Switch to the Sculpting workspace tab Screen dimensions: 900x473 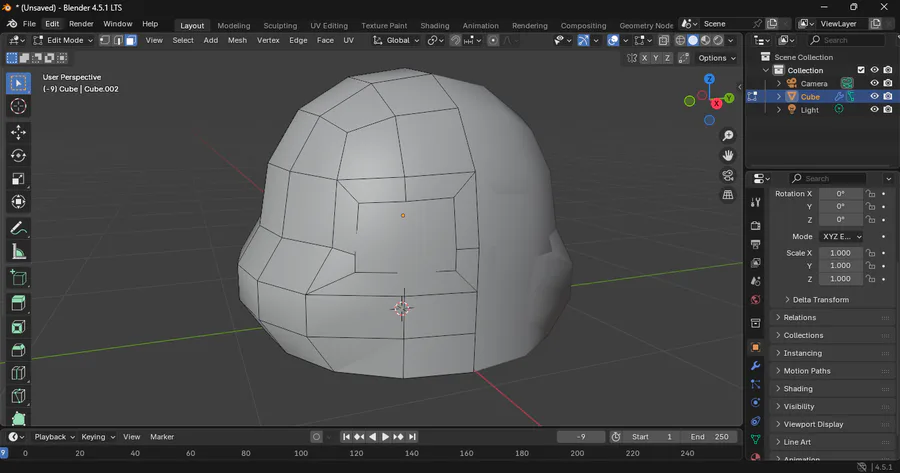click(x=280, y=25)
